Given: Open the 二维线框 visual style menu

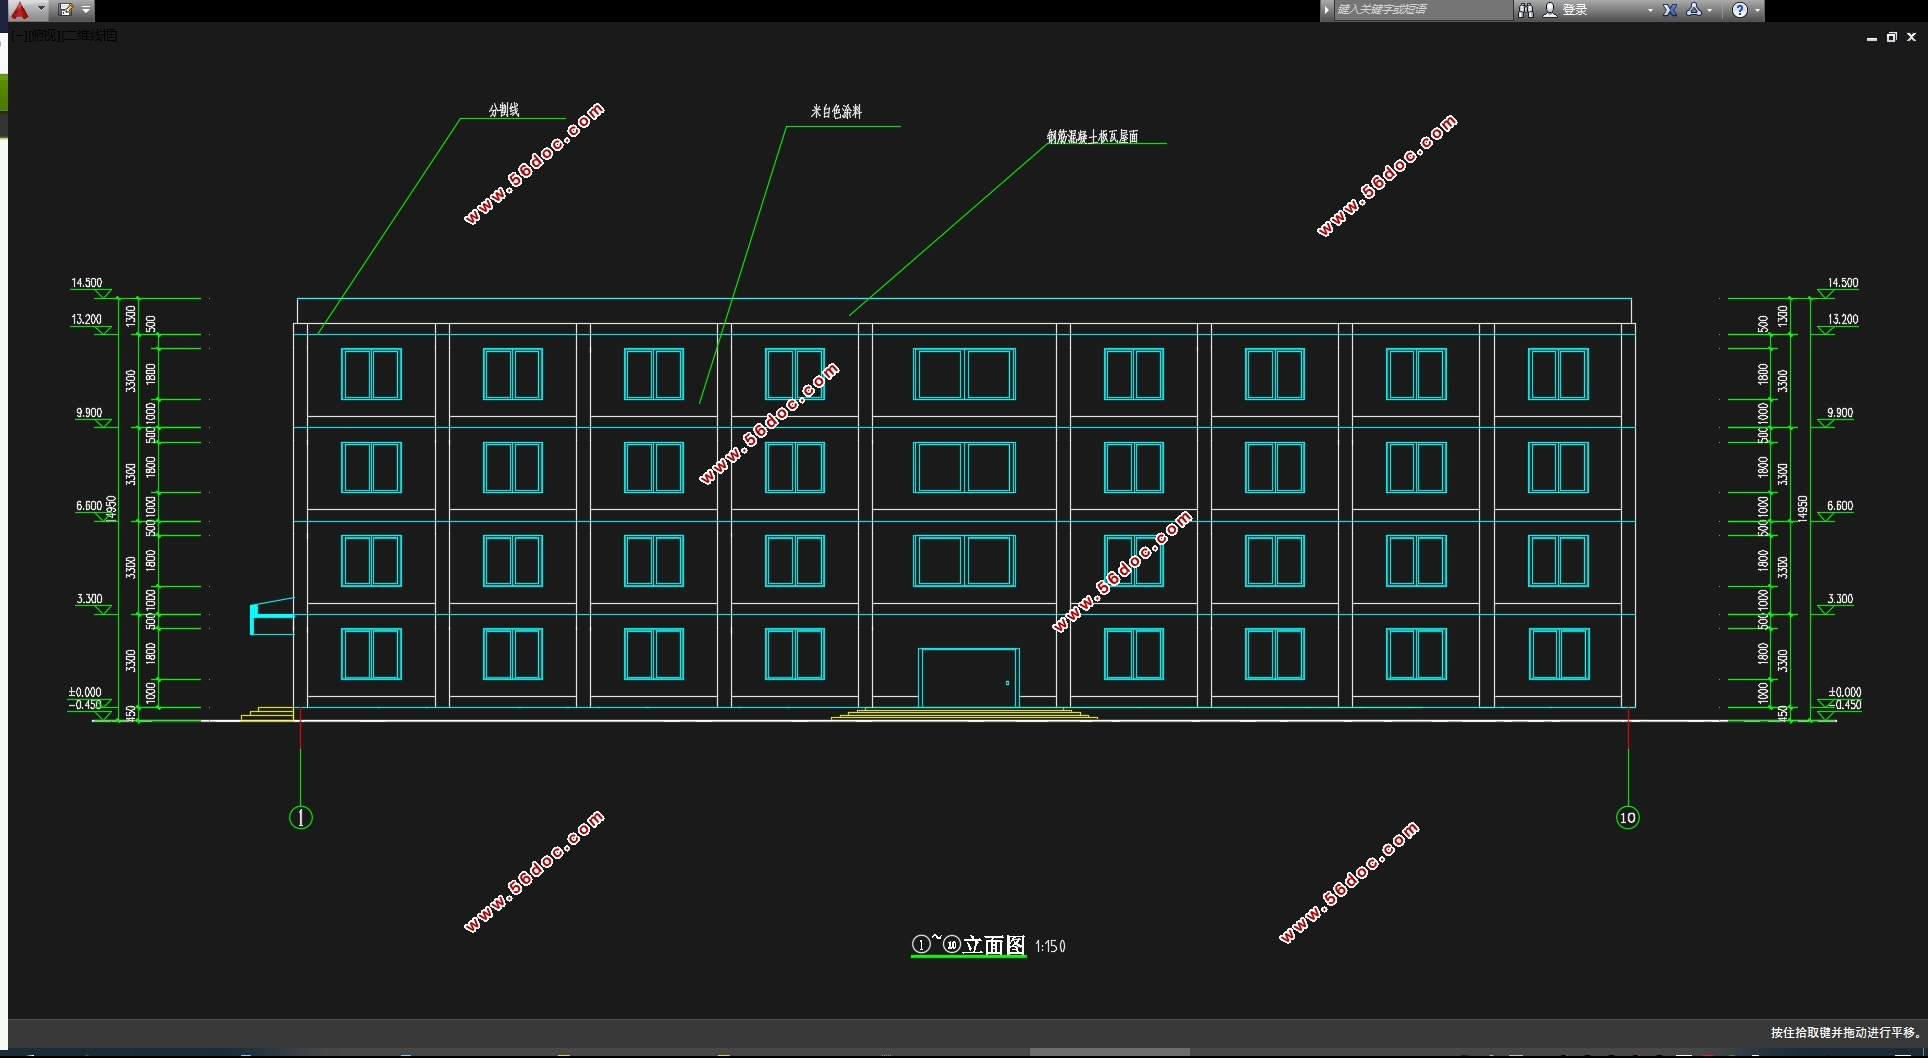Looking at the screenshot, I should [90, 36].
